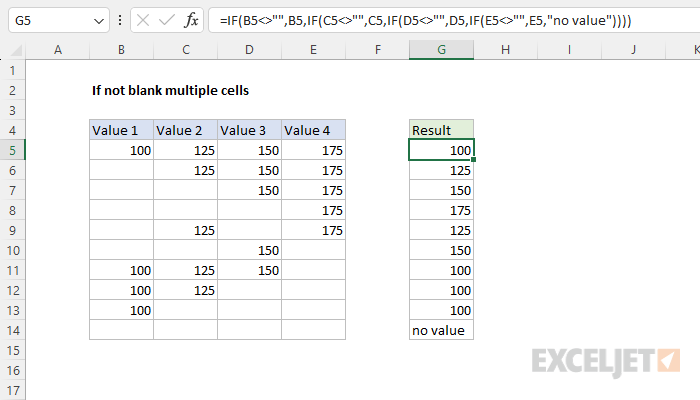Image resolution: width=700 pixels, height=400 pixels.
Task: Click the 'If not blank multiple cells' title
Action: pos(170,90)
